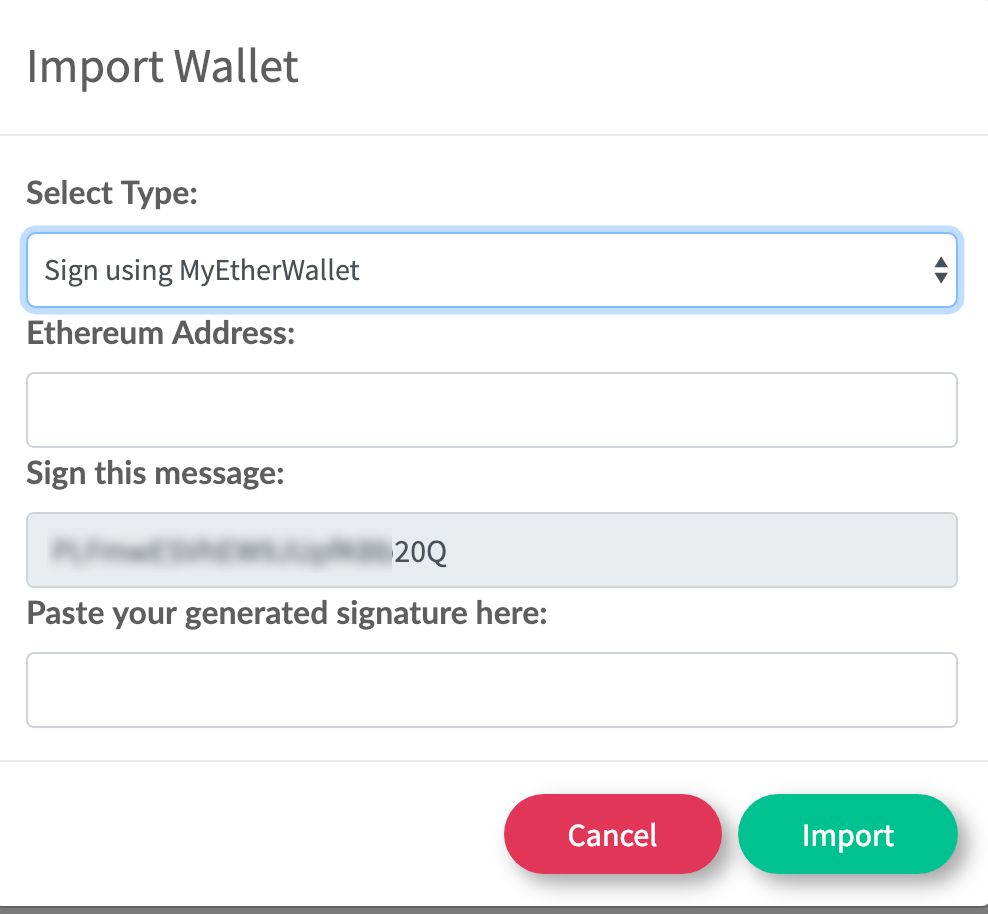Image resolution: width=988 pixels, height=914 pixels.
Task: Click the "Import Wallet" dialog title
Action: click(162, 67)
